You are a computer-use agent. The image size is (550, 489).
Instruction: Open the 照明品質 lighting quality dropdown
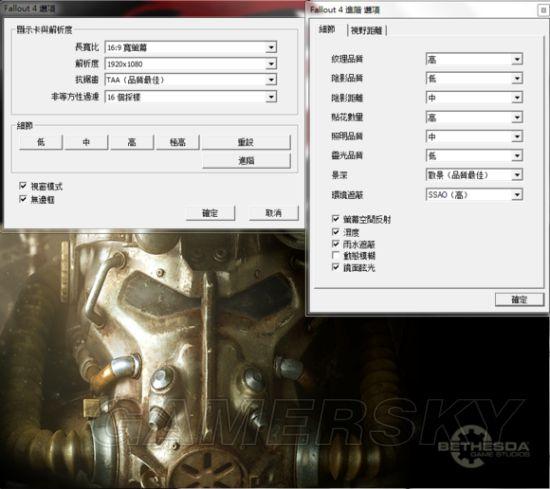click(474, 136)
